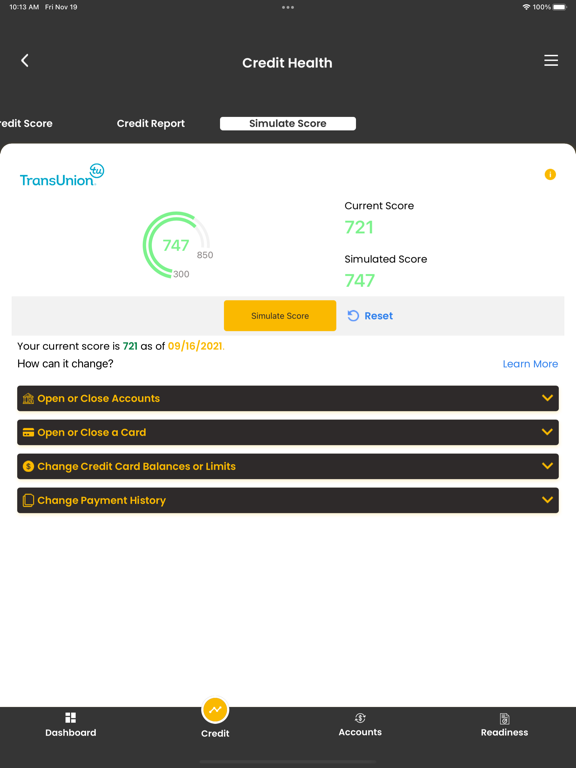Click the date 09/16/2021

click(x=195, y=346)
